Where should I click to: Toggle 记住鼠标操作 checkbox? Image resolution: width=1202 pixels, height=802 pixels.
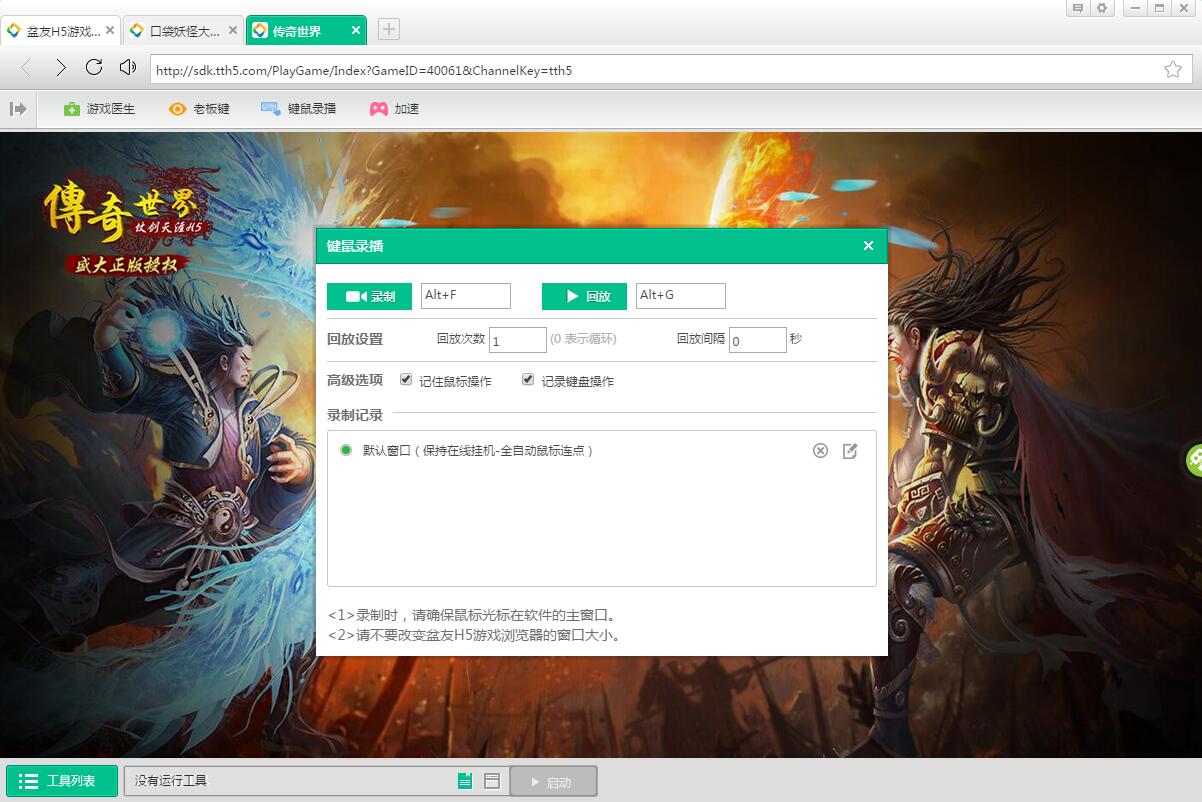(x=406, y=379)
